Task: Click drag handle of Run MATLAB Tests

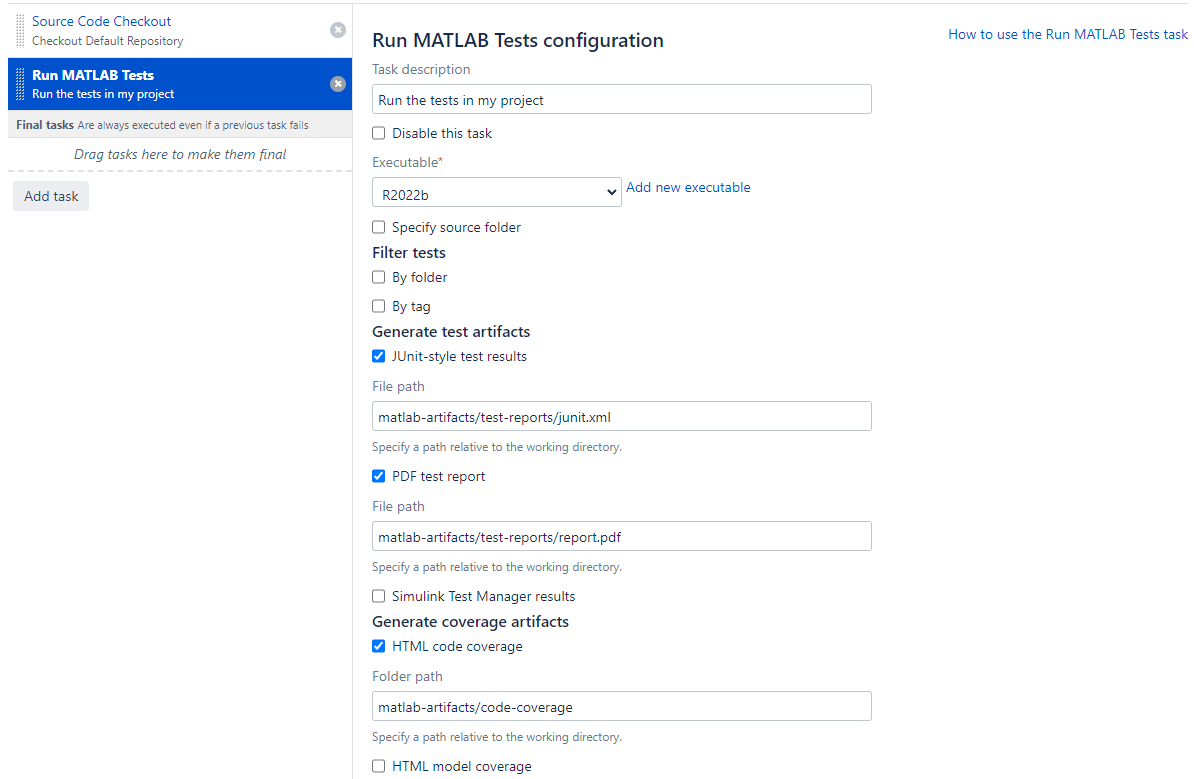Action: pyautogui.click(x=21, y=85)
